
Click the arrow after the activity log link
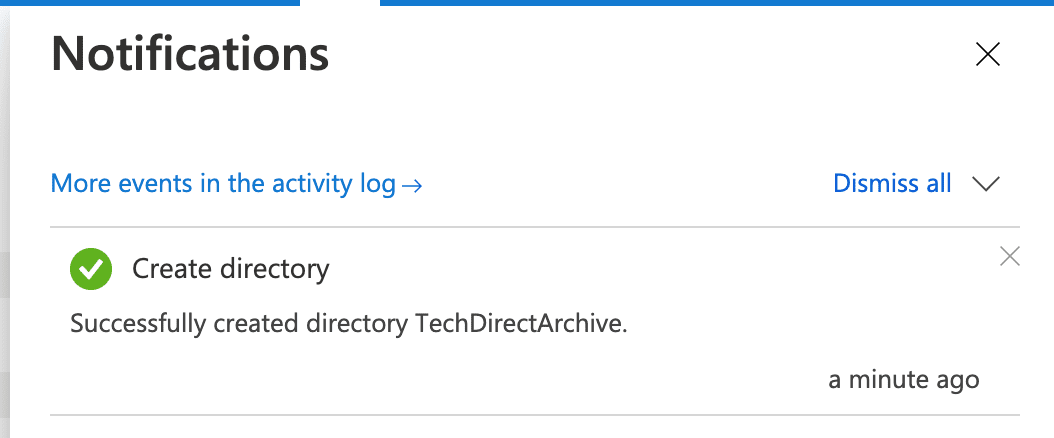412,185
